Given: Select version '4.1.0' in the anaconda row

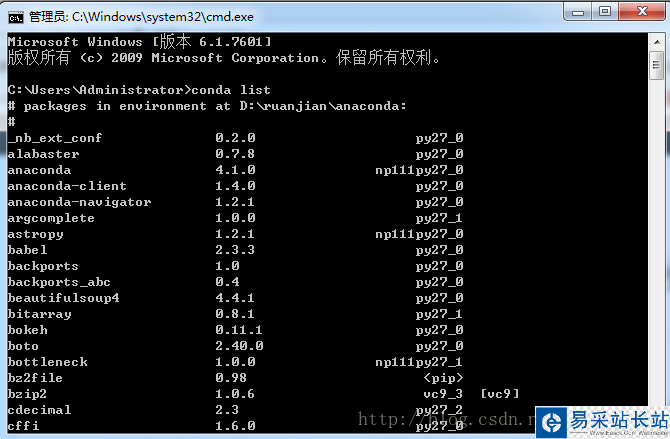Looking at the screenshot, I should tap(235, 170).
